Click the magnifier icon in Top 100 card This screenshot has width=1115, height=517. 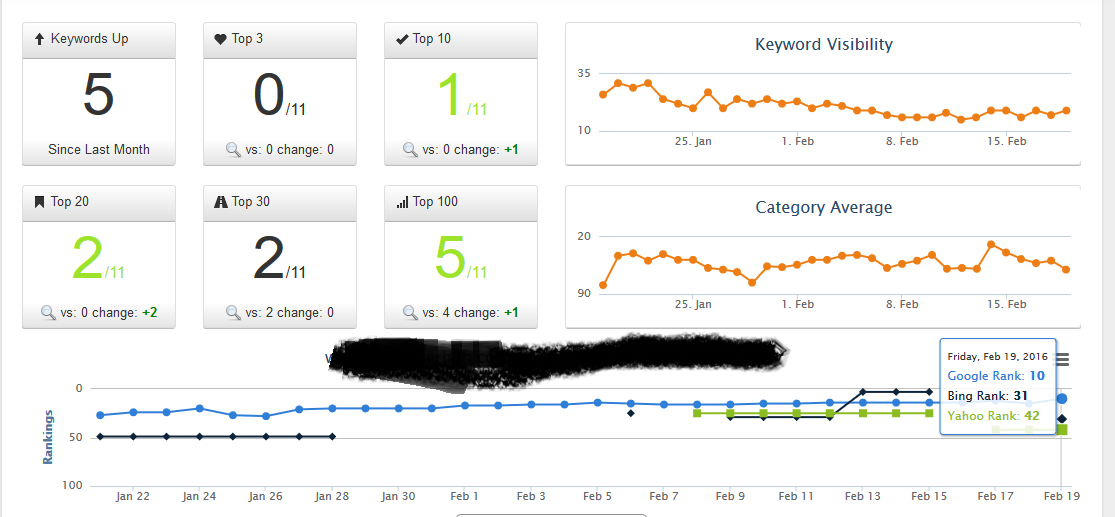tap(410, 312)
